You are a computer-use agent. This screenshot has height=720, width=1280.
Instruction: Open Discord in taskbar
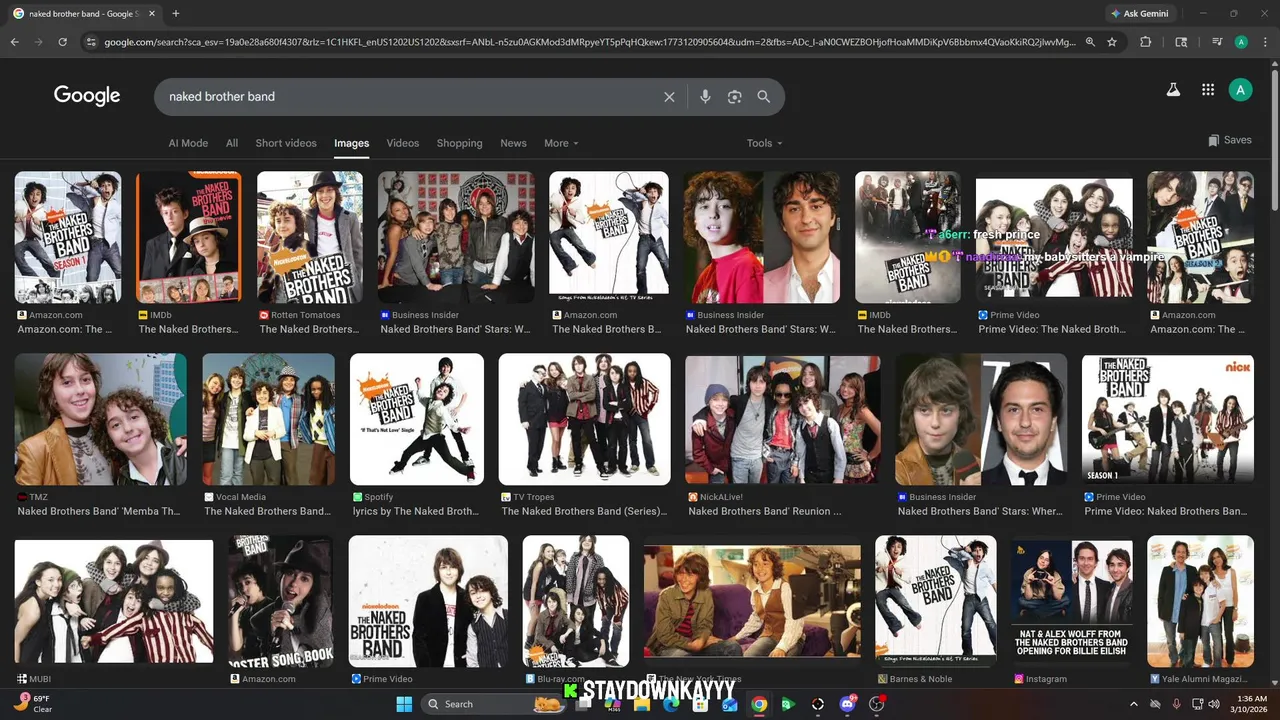tap(849, 704)
